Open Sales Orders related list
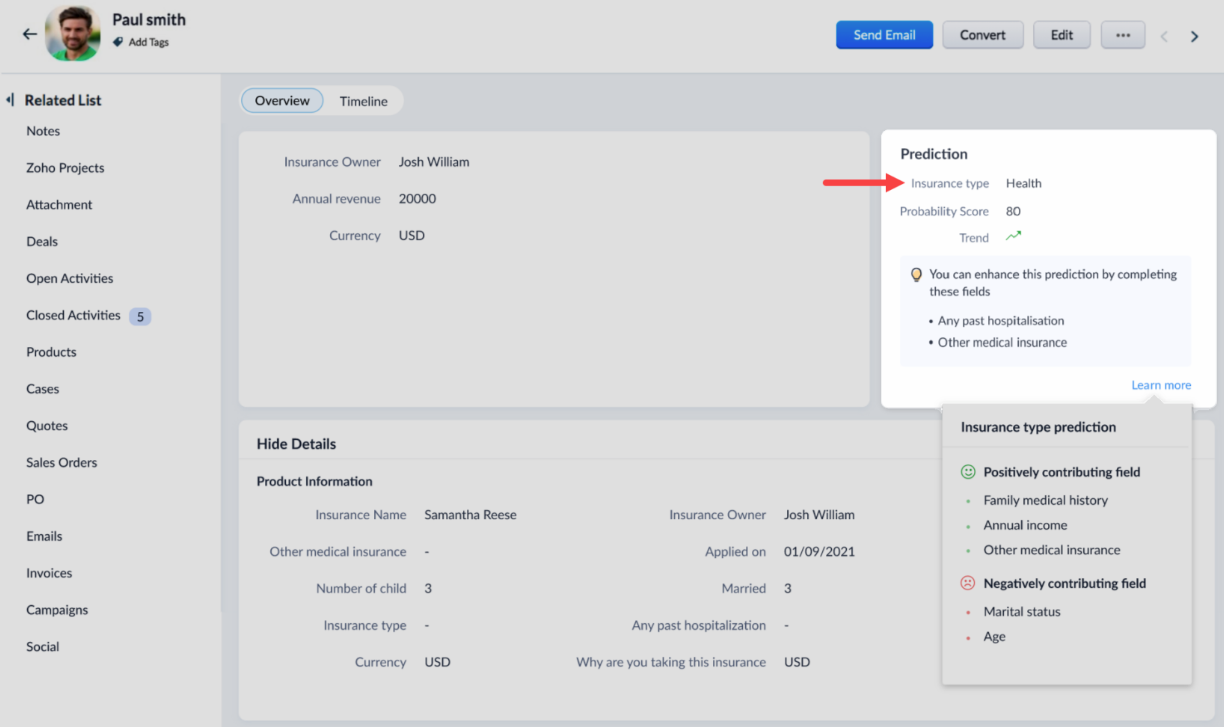Viewport: 1224px width, 727px height. coord(62,463)
